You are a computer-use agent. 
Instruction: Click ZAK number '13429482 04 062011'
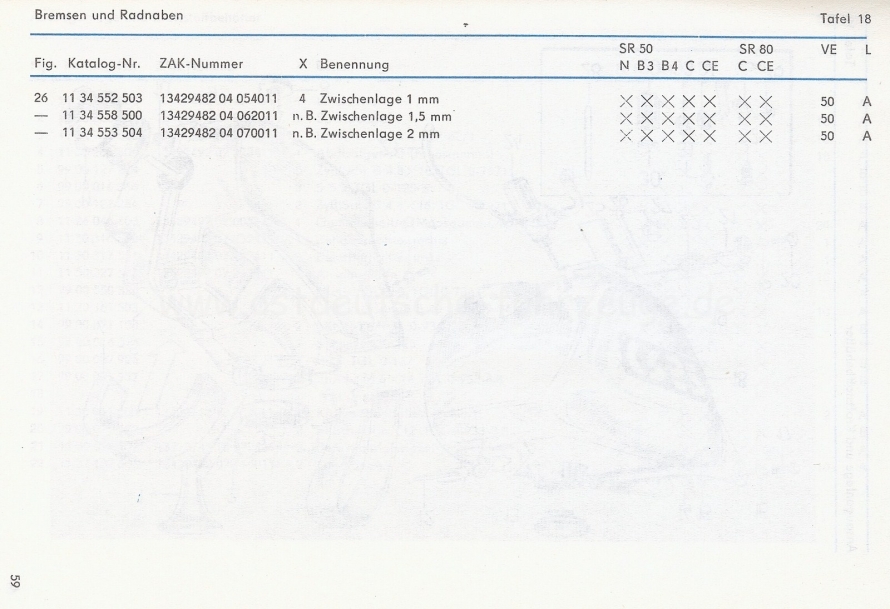click(x=219, y=116)
